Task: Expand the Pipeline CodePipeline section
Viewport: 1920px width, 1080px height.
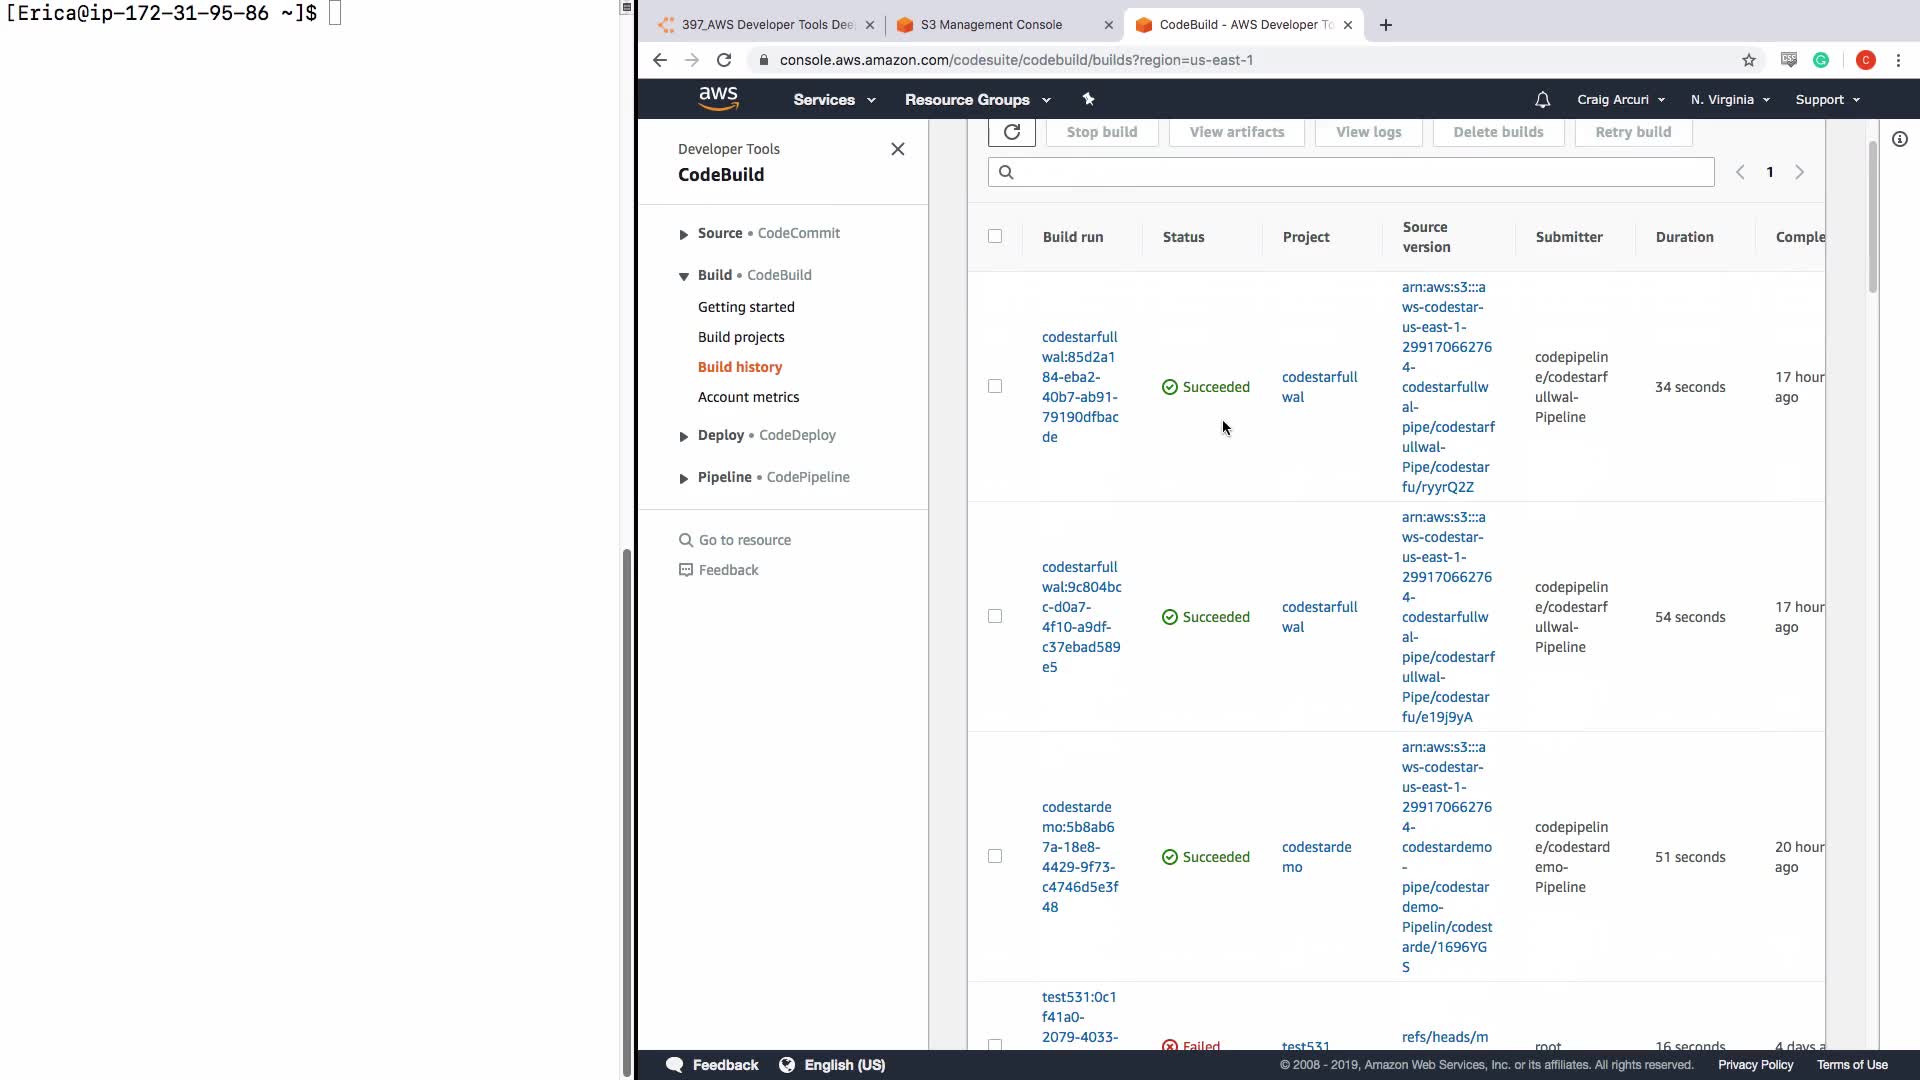Action: click(x=684, y=478)
